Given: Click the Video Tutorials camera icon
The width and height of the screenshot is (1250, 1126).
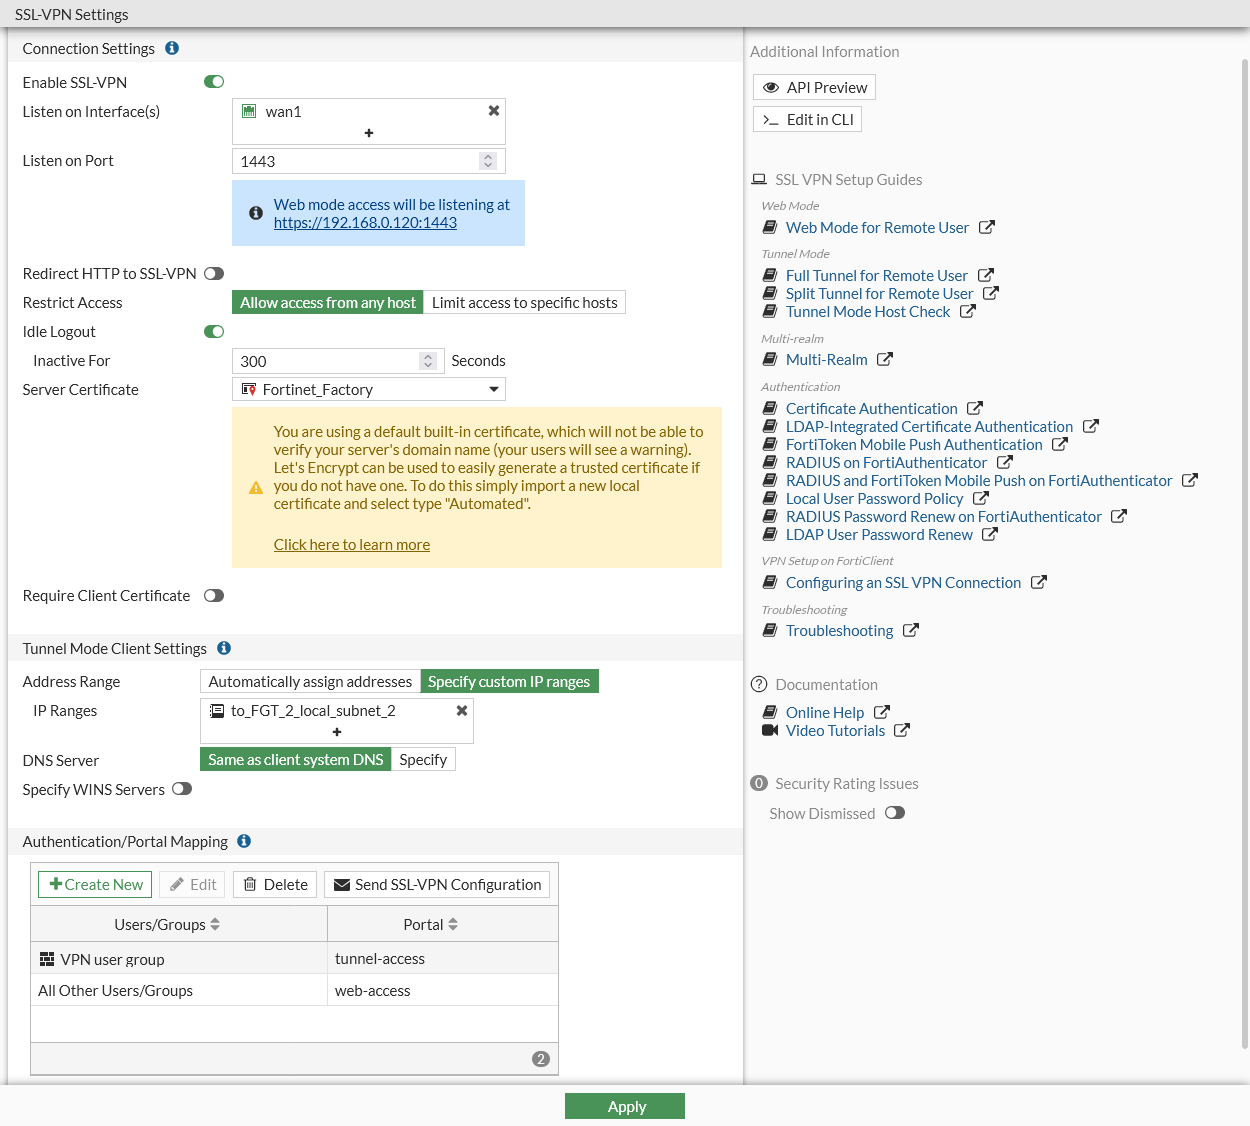Looking at the screenshot, I should pos(770,730).
